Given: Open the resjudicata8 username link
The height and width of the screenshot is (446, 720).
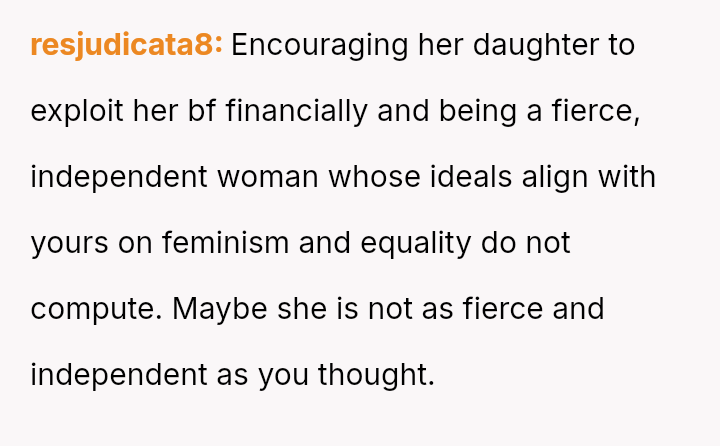Looking at the screenshot, I should tap(126, 45).
